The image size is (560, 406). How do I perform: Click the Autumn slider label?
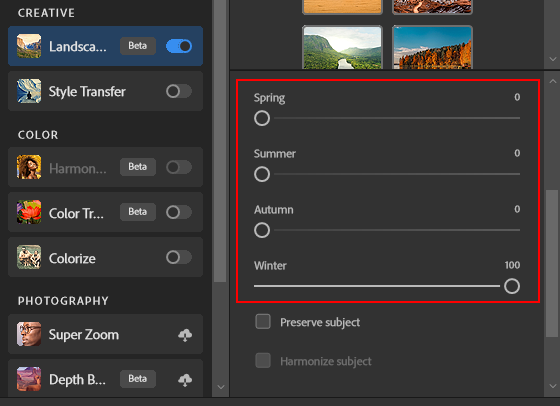pyautogui.click(x=274, y=210)
